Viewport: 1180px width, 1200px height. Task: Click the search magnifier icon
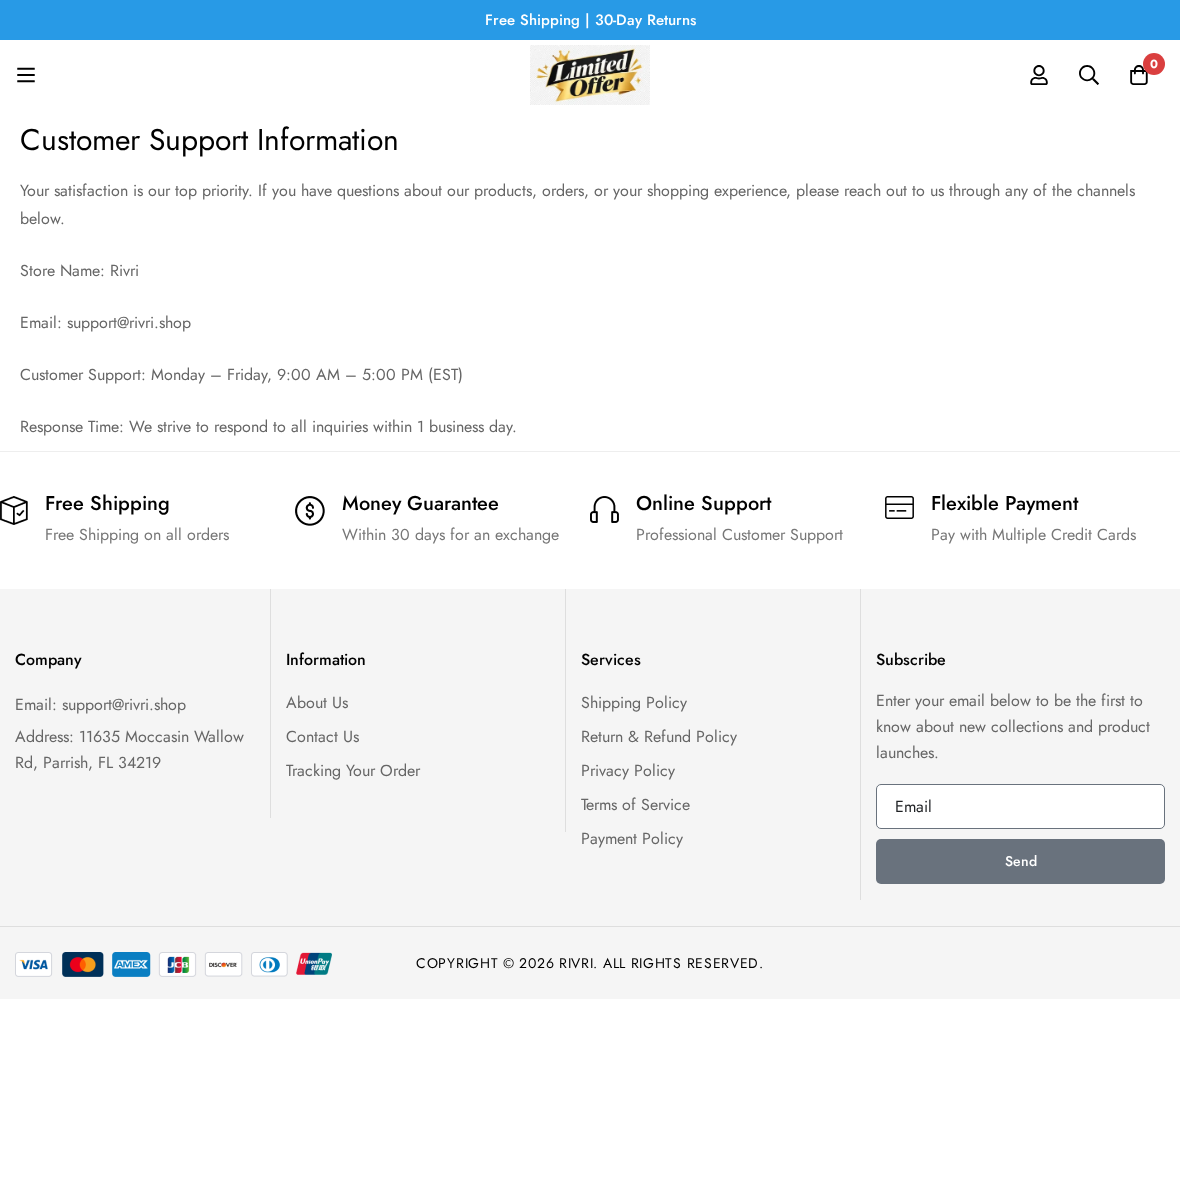[x=1089, y=75]
